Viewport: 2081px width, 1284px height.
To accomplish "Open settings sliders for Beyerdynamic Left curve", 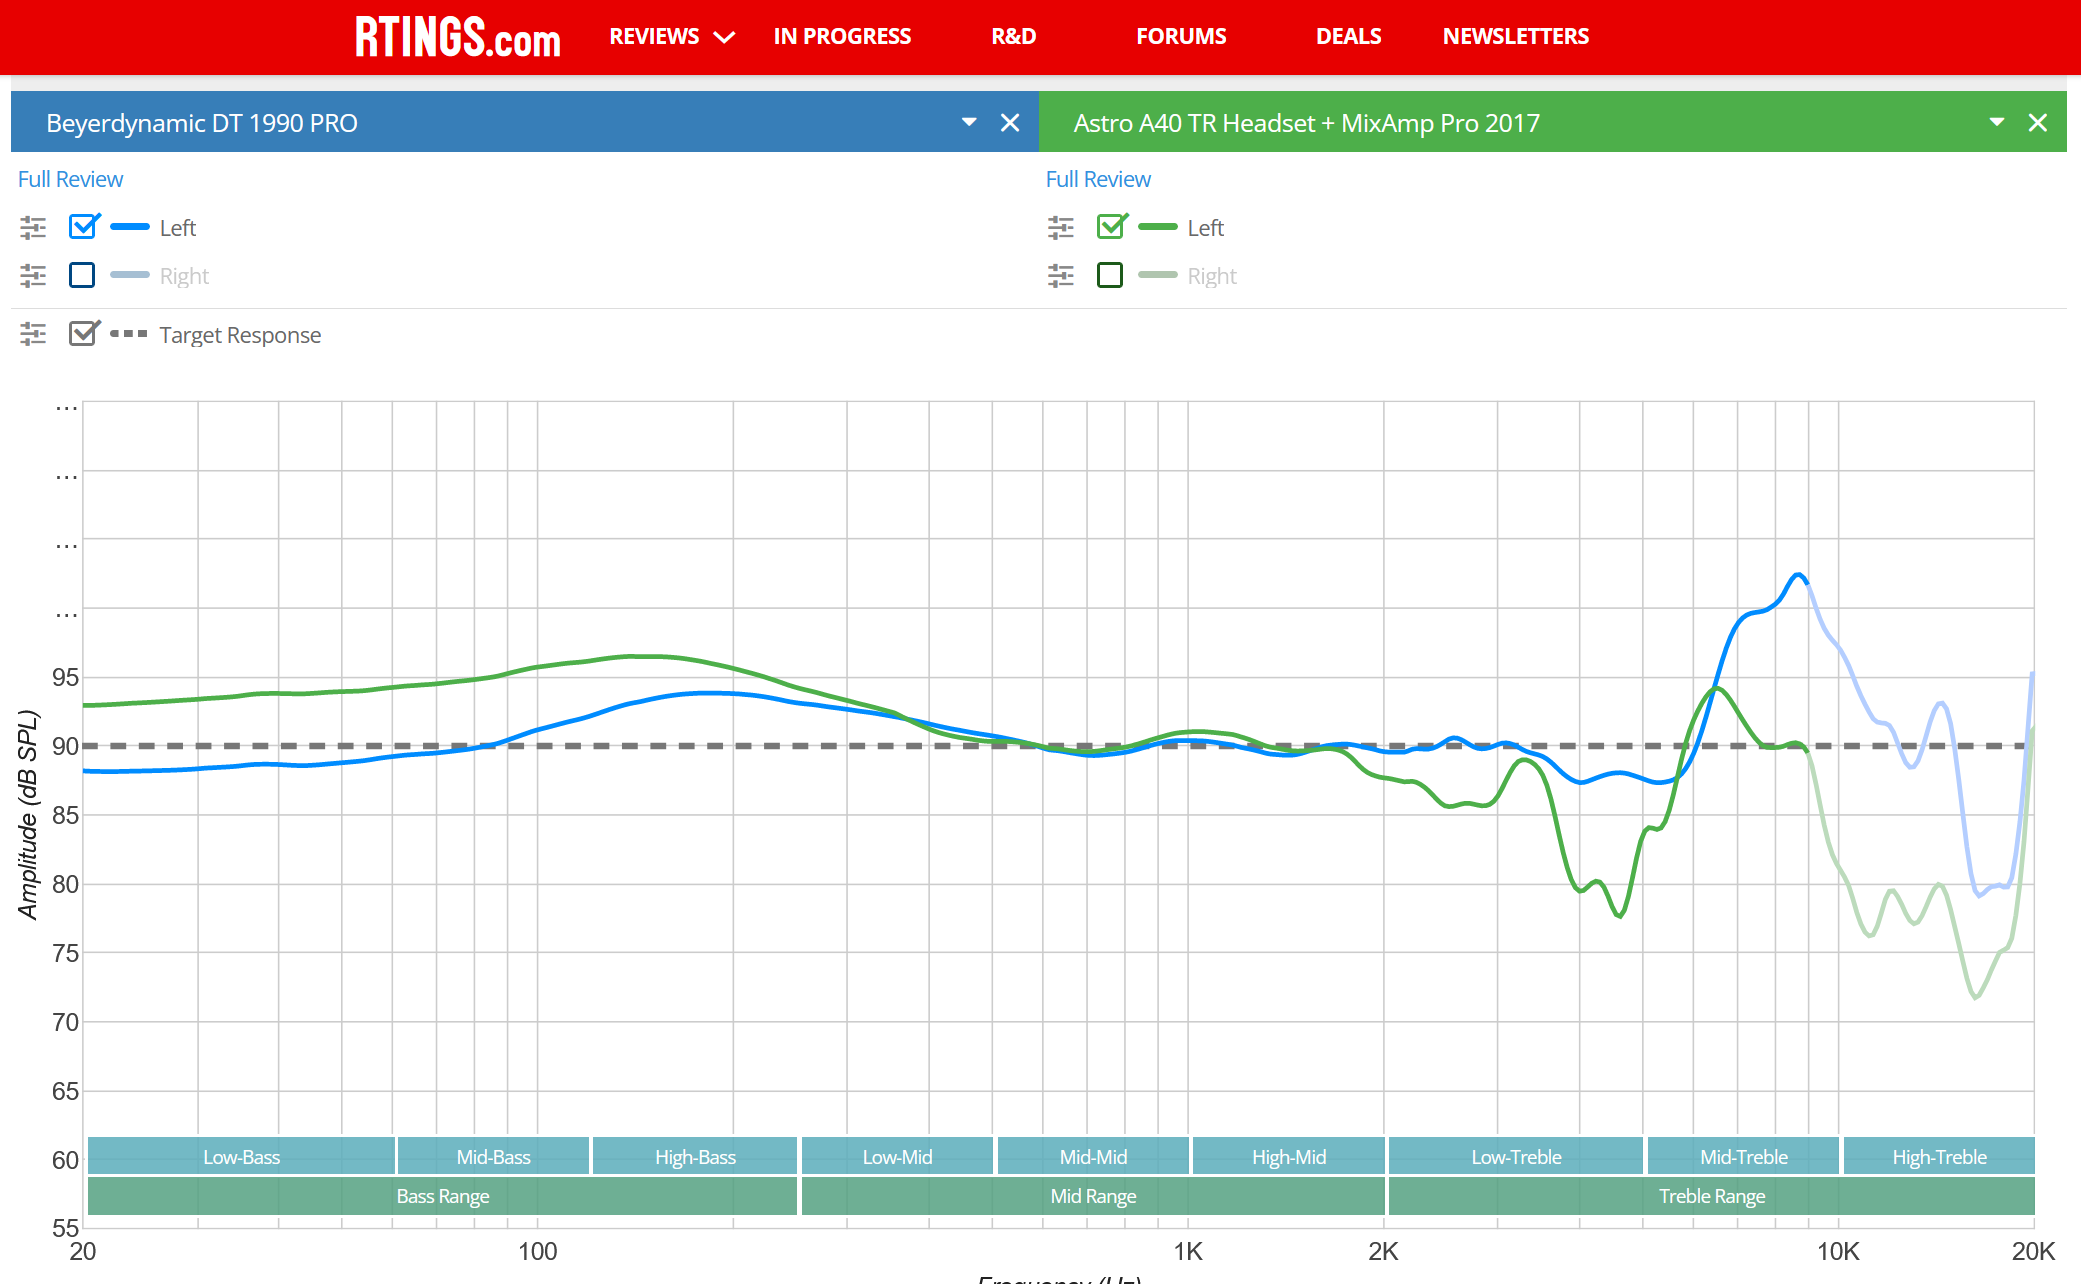I will point(33,228).
